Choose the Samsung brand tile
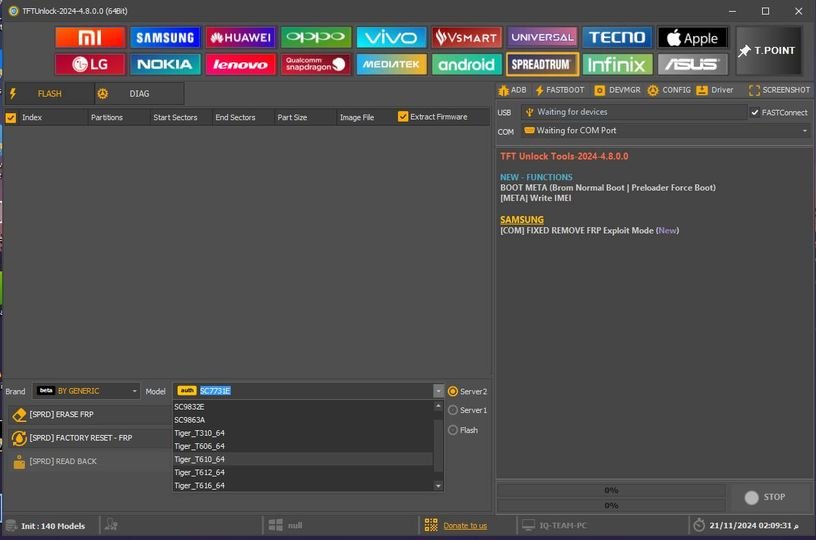Viewport: 816px width, 540px height. pos(165,37)
